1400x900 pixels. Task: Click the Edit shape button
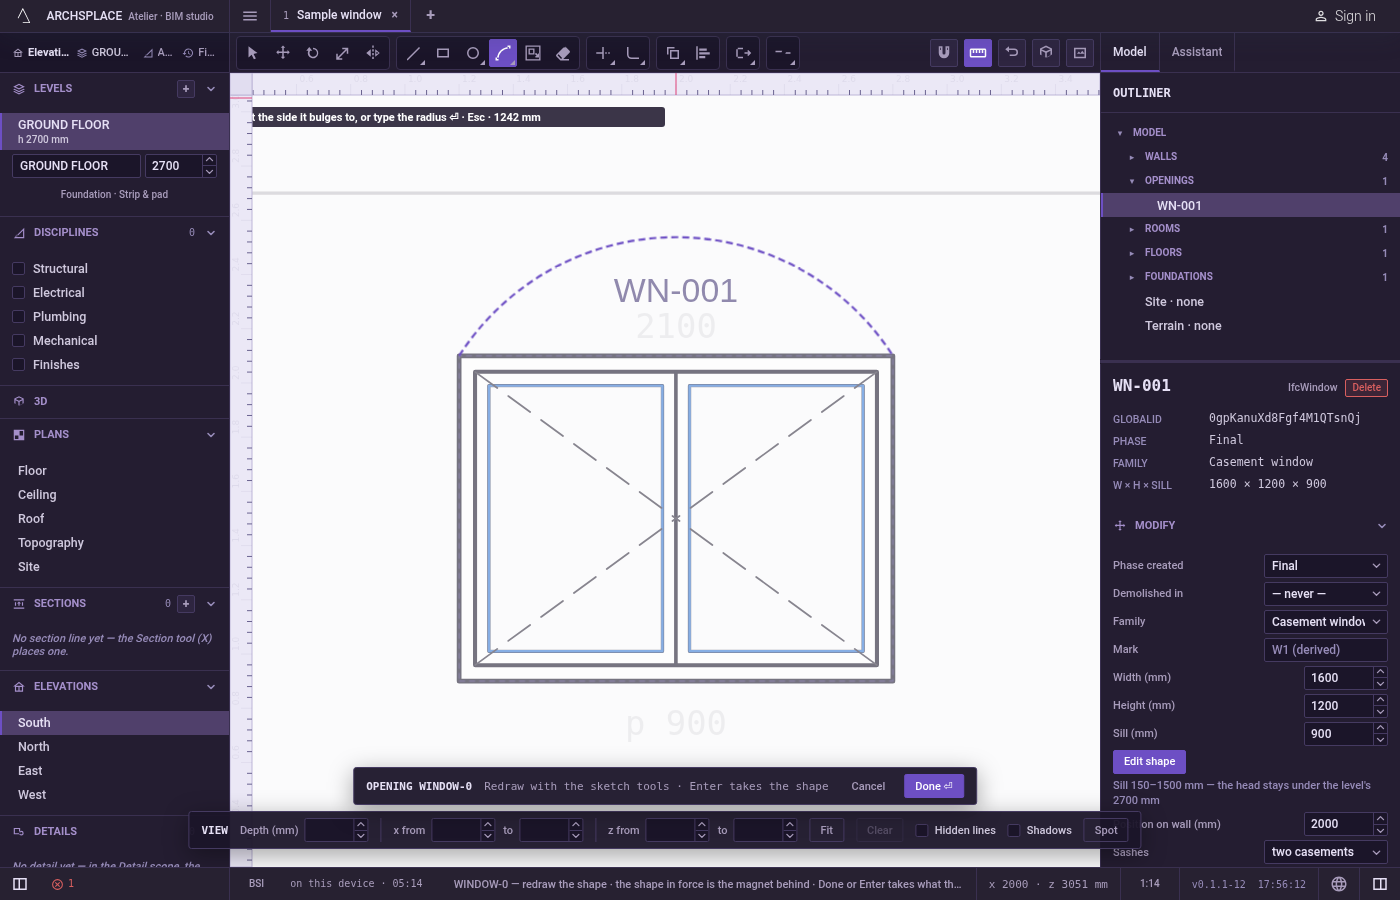click(1149, 762)
